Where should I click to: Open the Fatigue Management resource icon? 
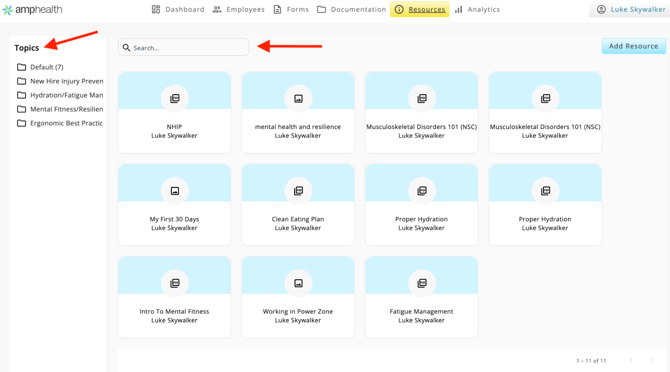[x=422, y=283]
